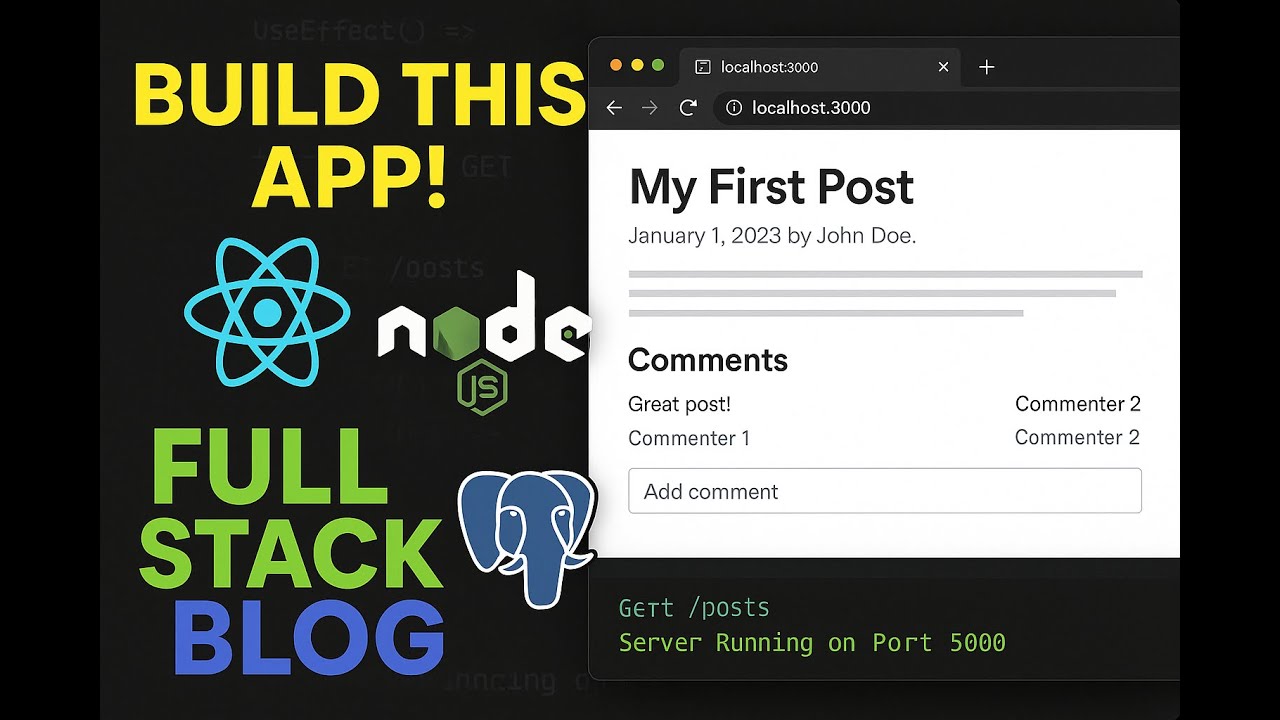
Task: Click the page icon on the localhost:3000 tab
Action: pyautogui.click(x=703, y=67)
